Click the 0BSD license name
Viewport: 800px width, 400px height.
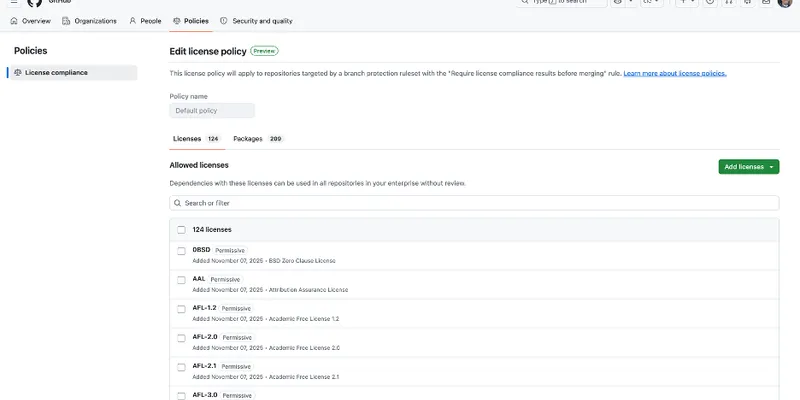point(201,250)
